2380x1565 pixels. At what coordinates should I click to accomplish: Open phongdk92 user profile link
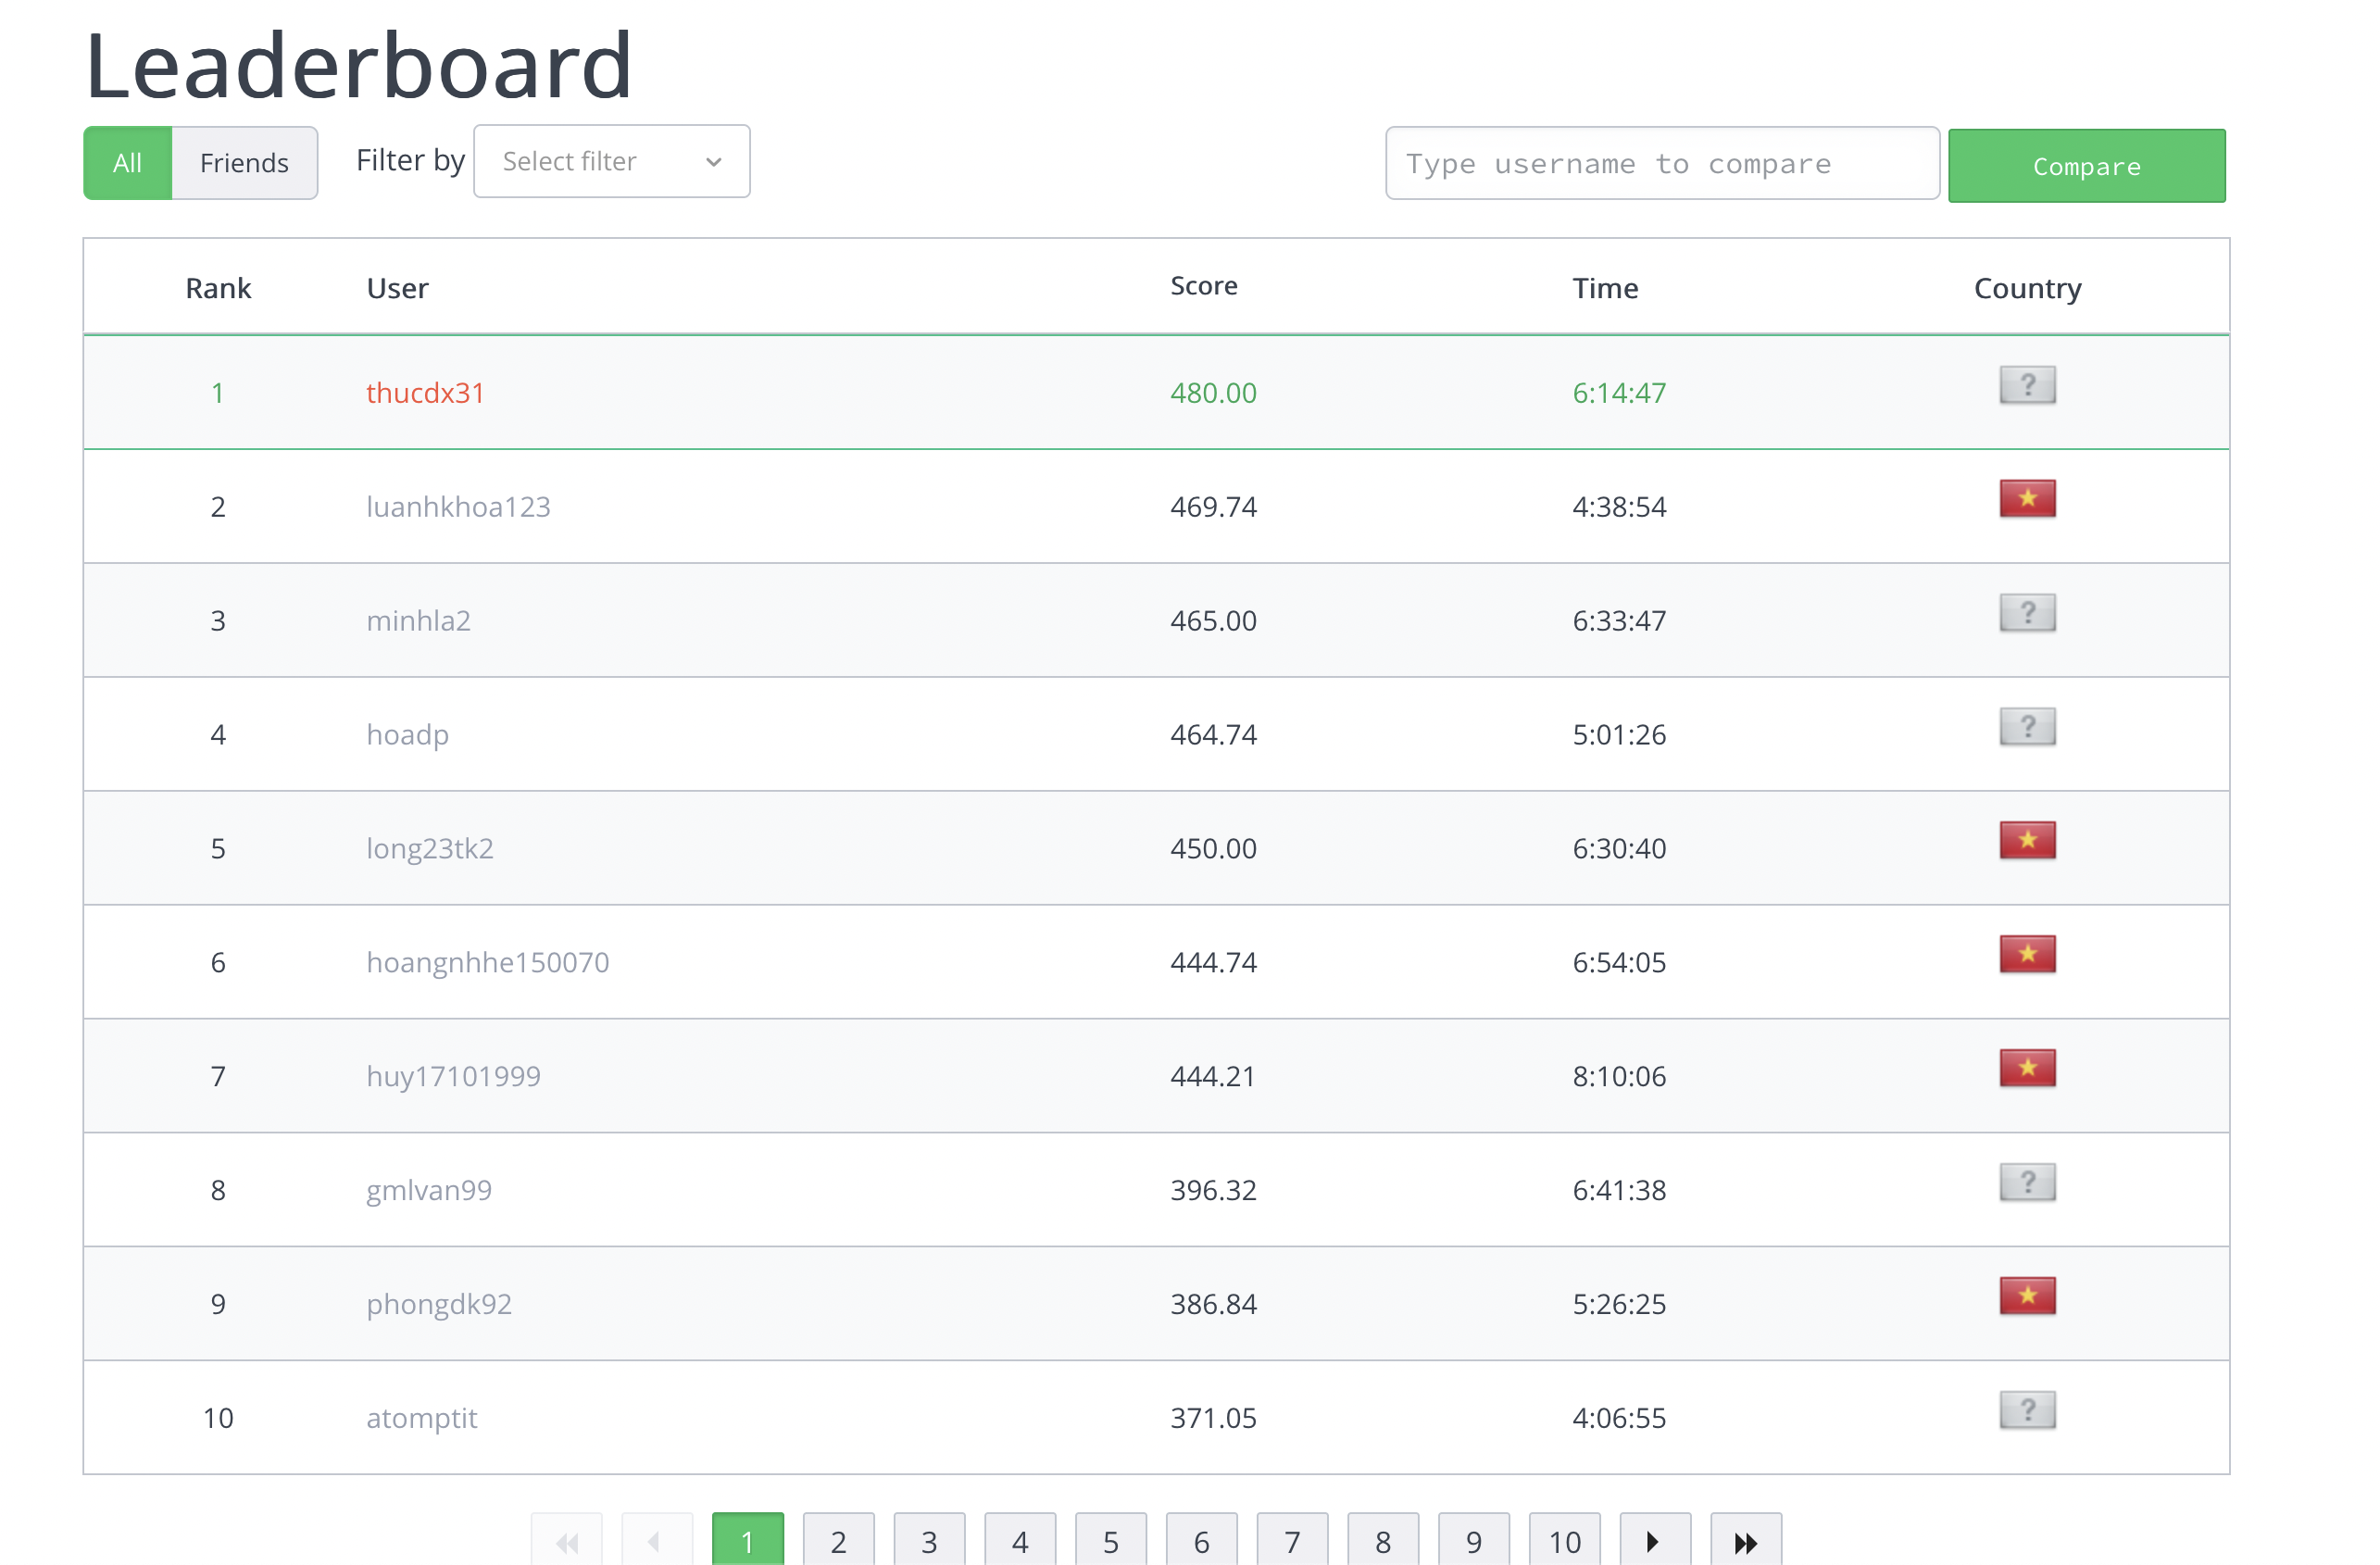439,1304
